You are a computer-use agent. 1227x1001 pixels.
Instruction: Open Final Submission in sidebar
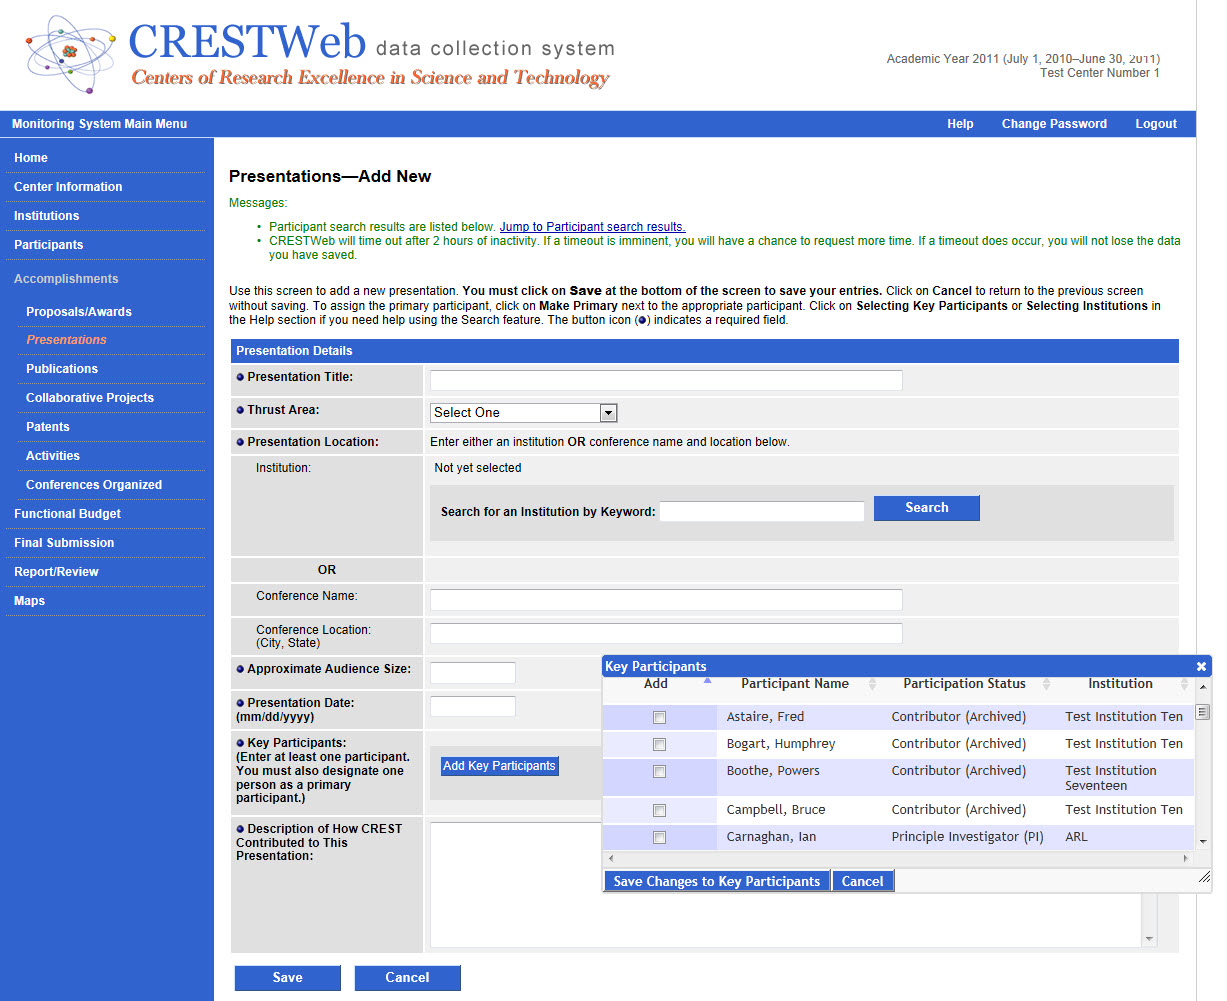click(64, 543)
